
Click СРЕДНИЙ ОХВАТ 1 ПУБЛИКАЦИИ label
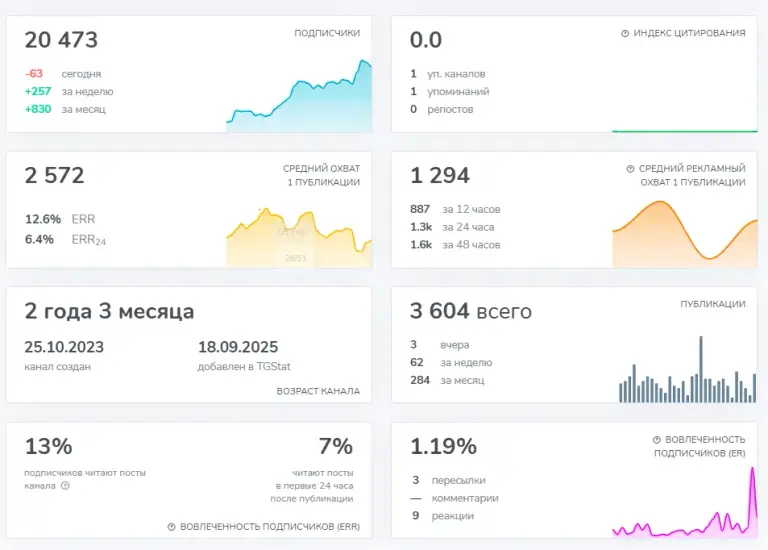click(x=322, y=175)
